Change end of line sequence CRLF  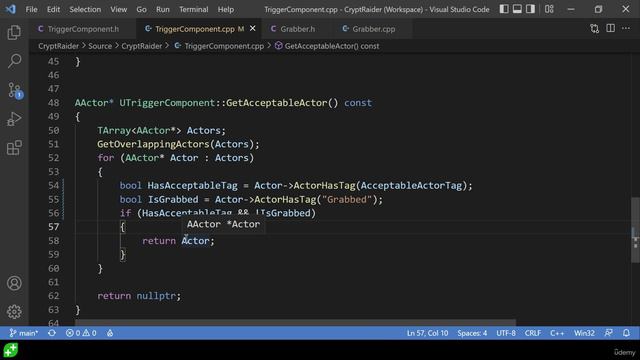click(x=533, y=333)
